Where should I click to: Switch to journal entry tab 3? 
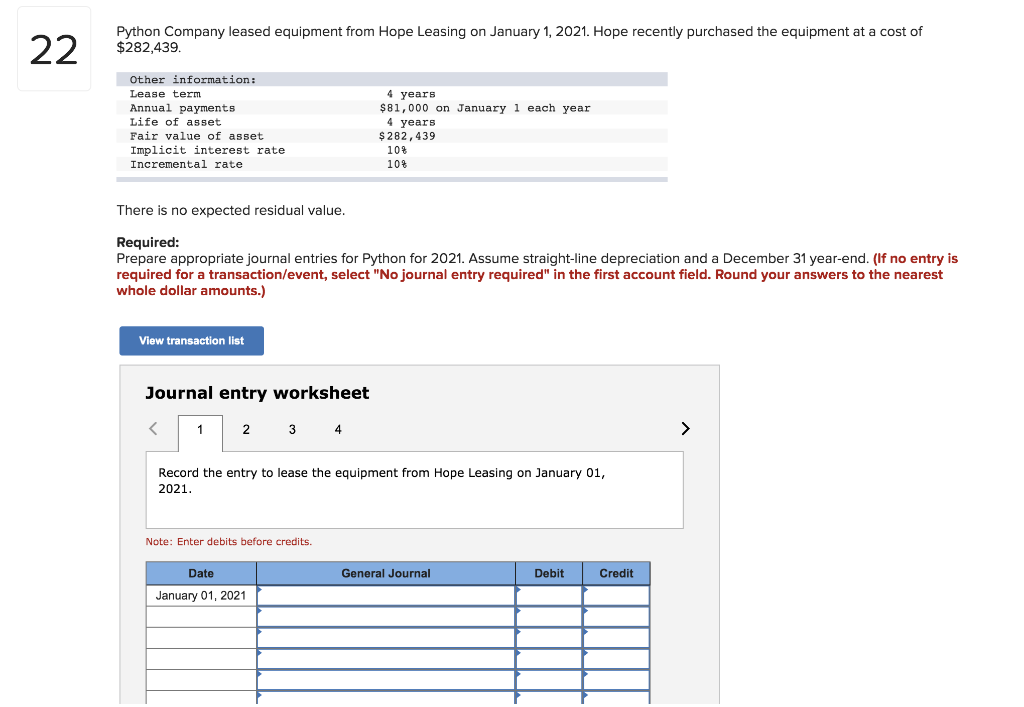pos(292,429)
